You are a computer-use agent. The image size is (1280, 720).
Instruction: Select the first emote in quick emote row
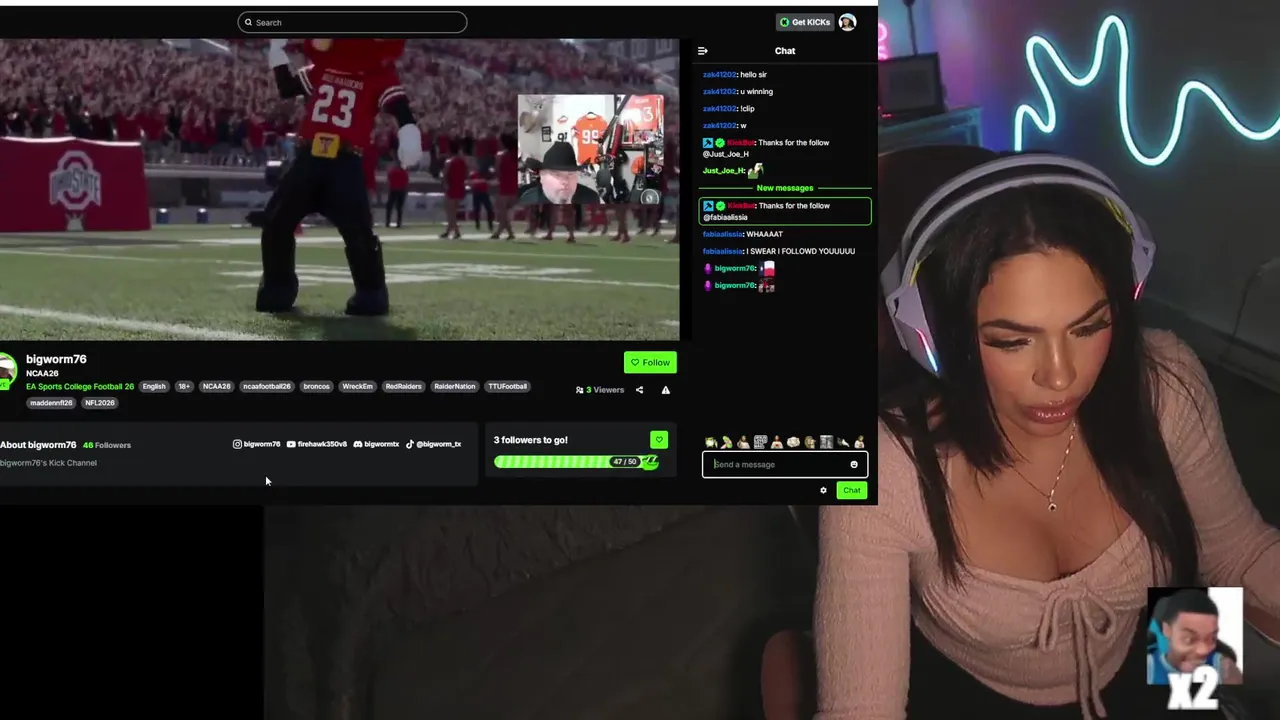pyautogui.click(x=711, y=442)
